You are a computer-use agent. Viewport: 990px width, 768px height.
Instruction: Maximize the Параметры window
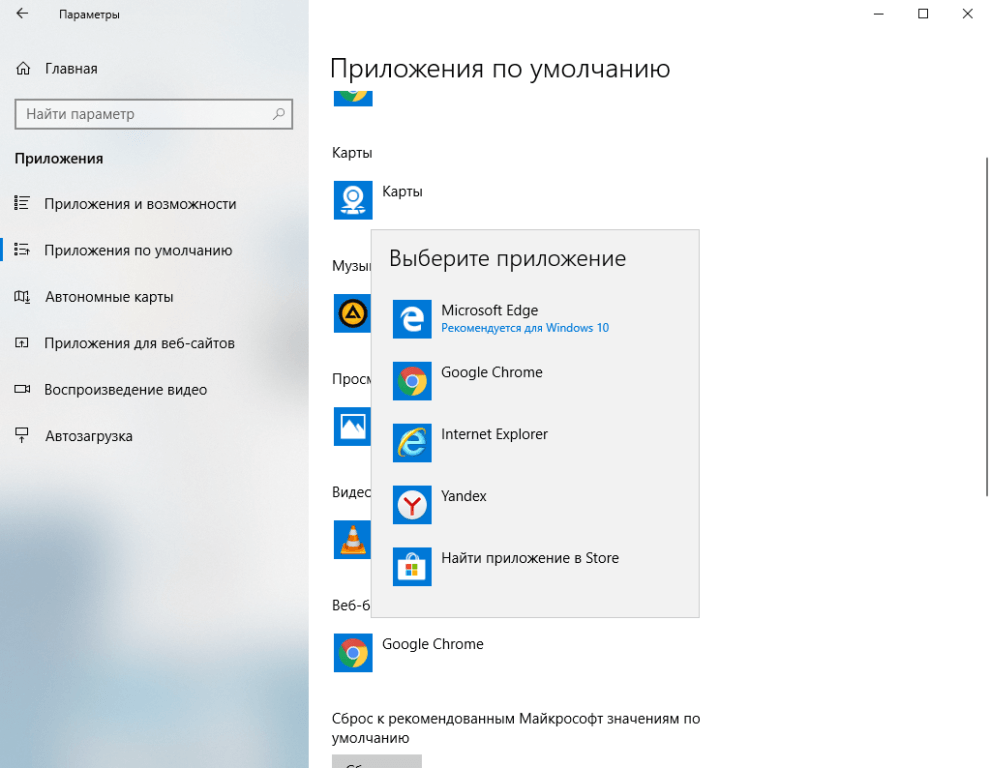(x=923, y=14)
